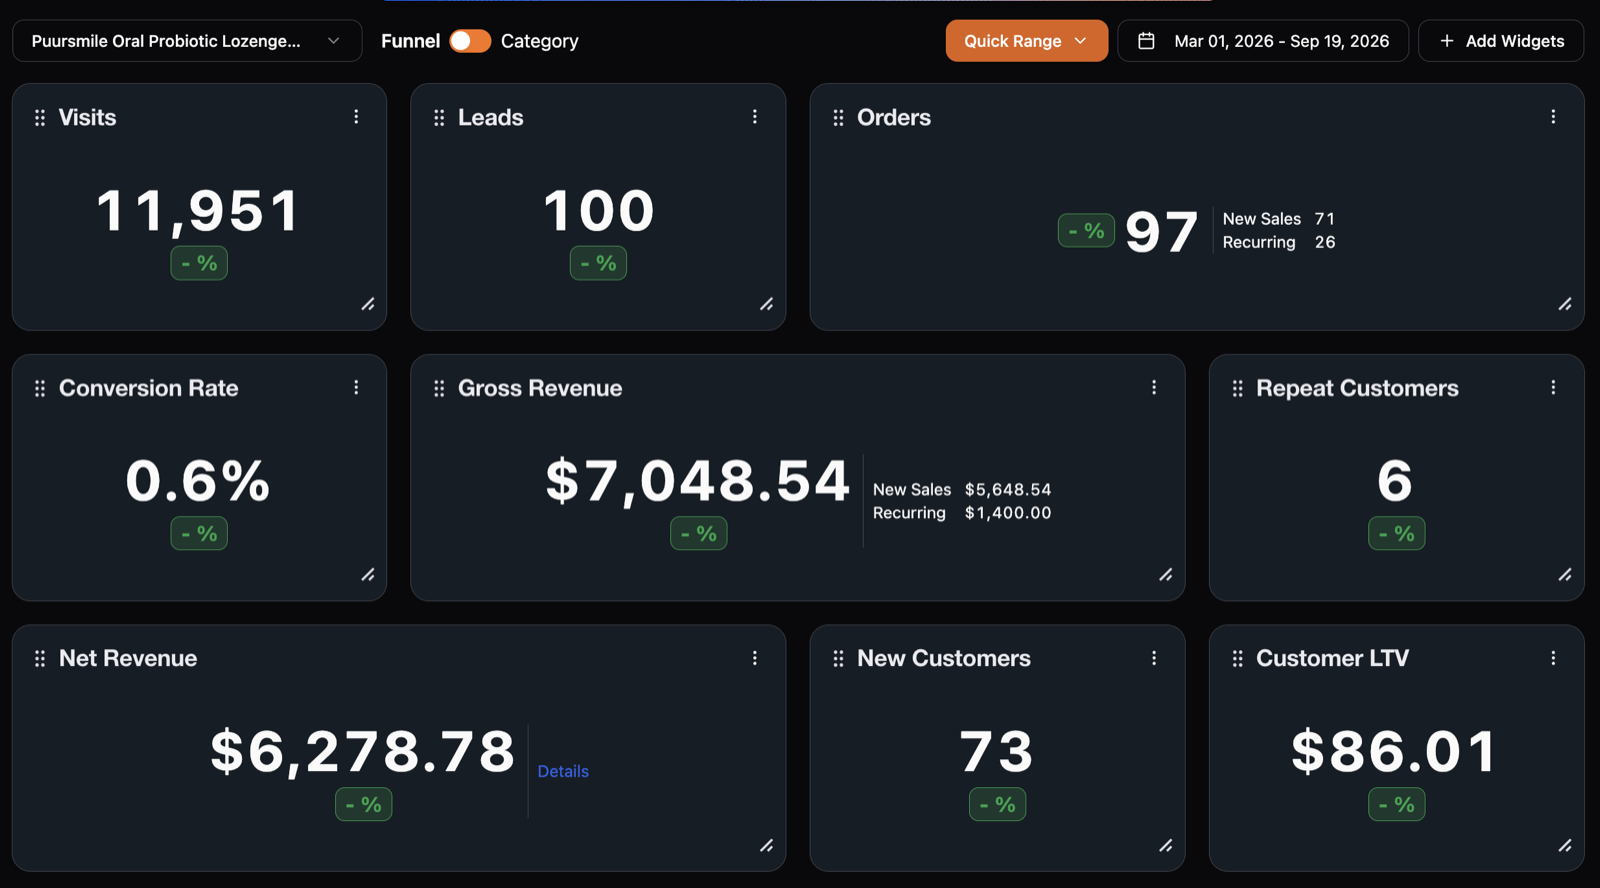Image resolution: width=1600 pixels, height=888 pixels.
Task: Click the New Customers resize corner icon
Action: coord(1166,845)
